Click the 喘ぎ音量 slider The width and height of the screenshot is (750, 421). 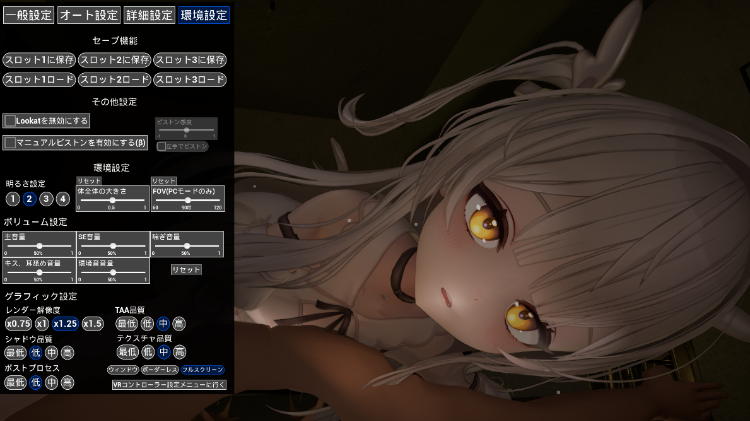187,246
